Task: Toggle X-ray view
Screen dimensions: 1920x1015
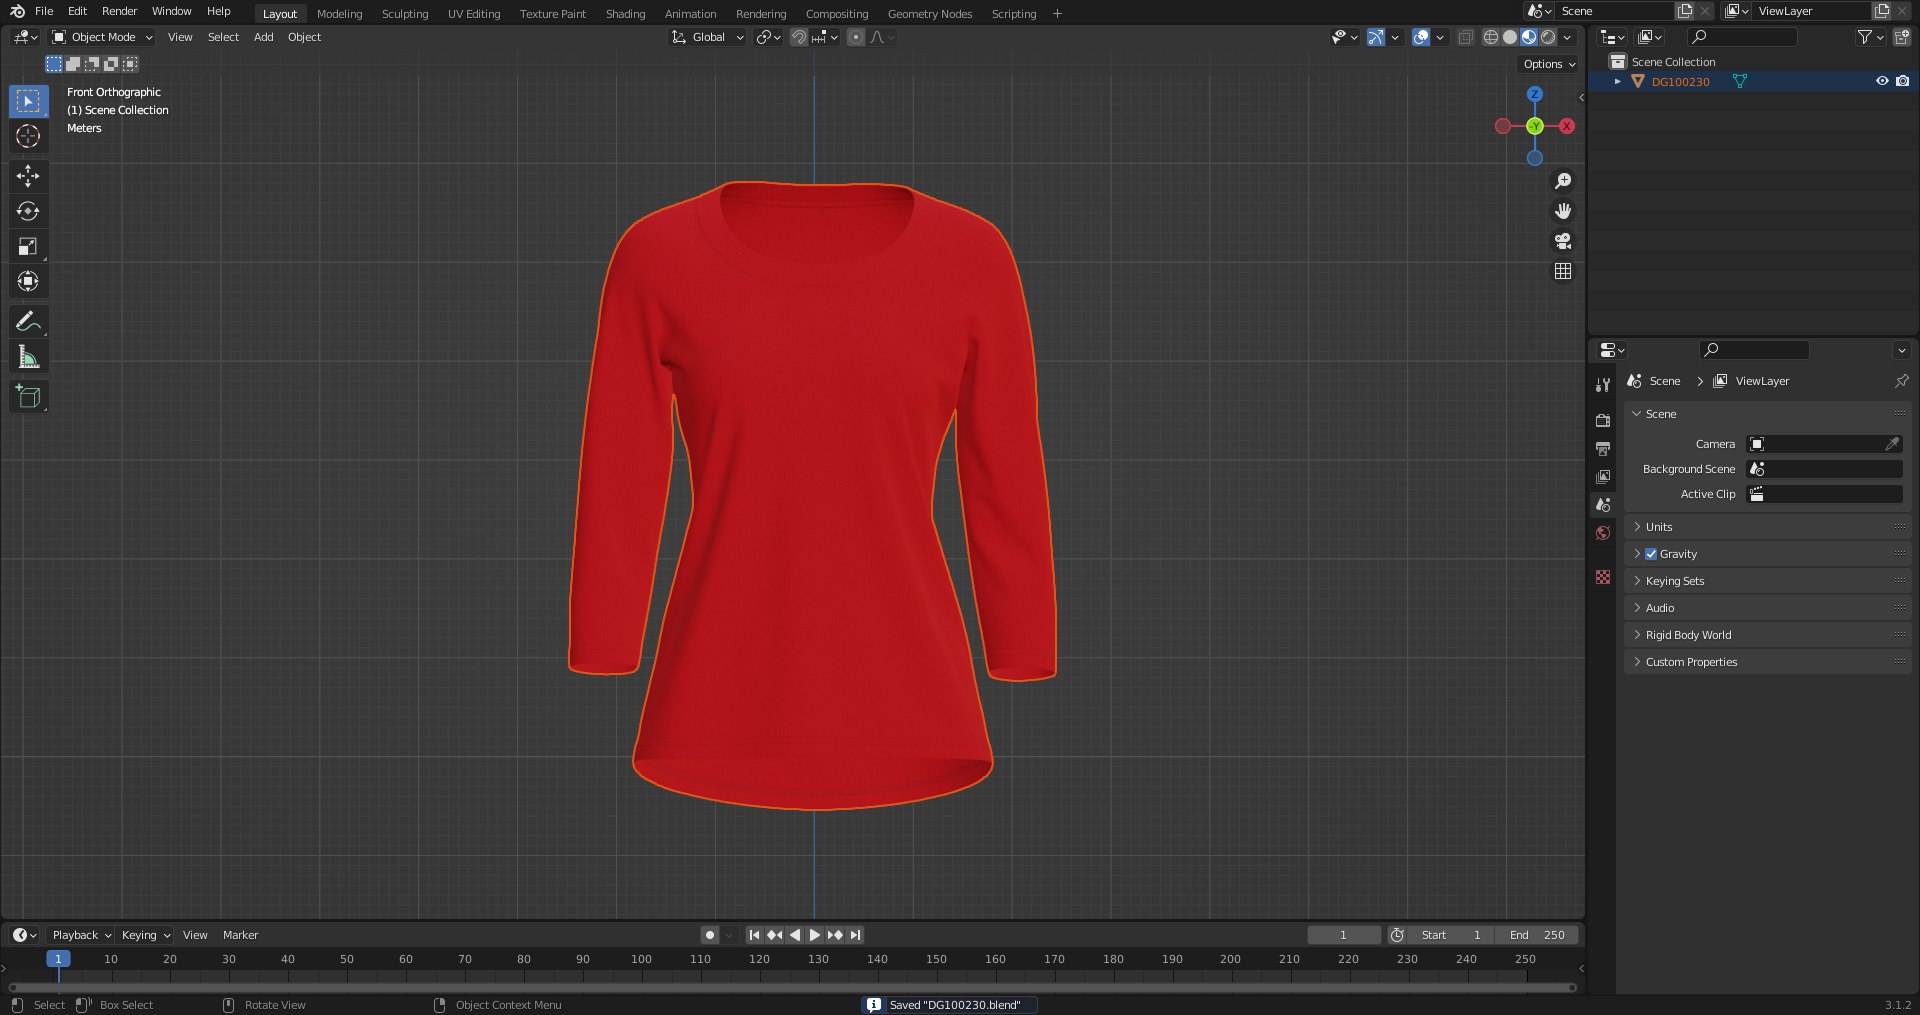Action: pos(1465,37)
